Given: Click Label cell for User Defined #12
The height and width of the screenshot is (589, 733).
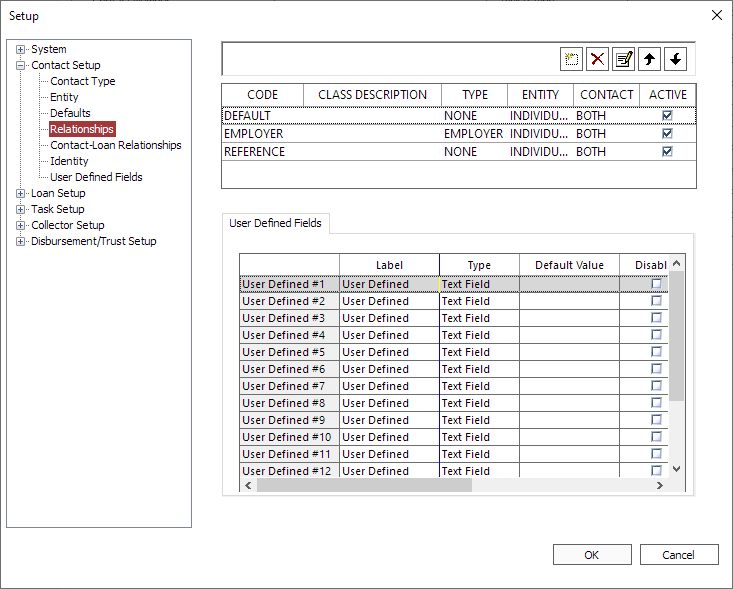Looking at the screenshot, I should point(389,470).
